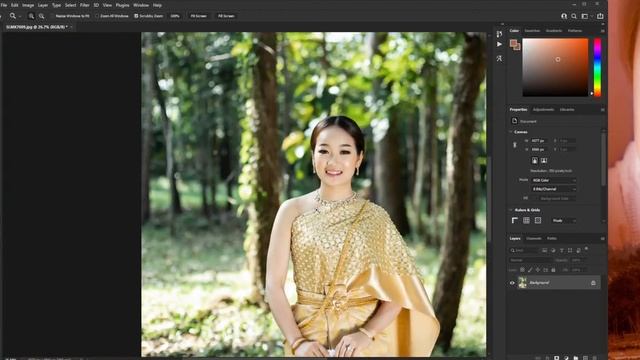
Task: Click the lock position icon
Action: 538,270
